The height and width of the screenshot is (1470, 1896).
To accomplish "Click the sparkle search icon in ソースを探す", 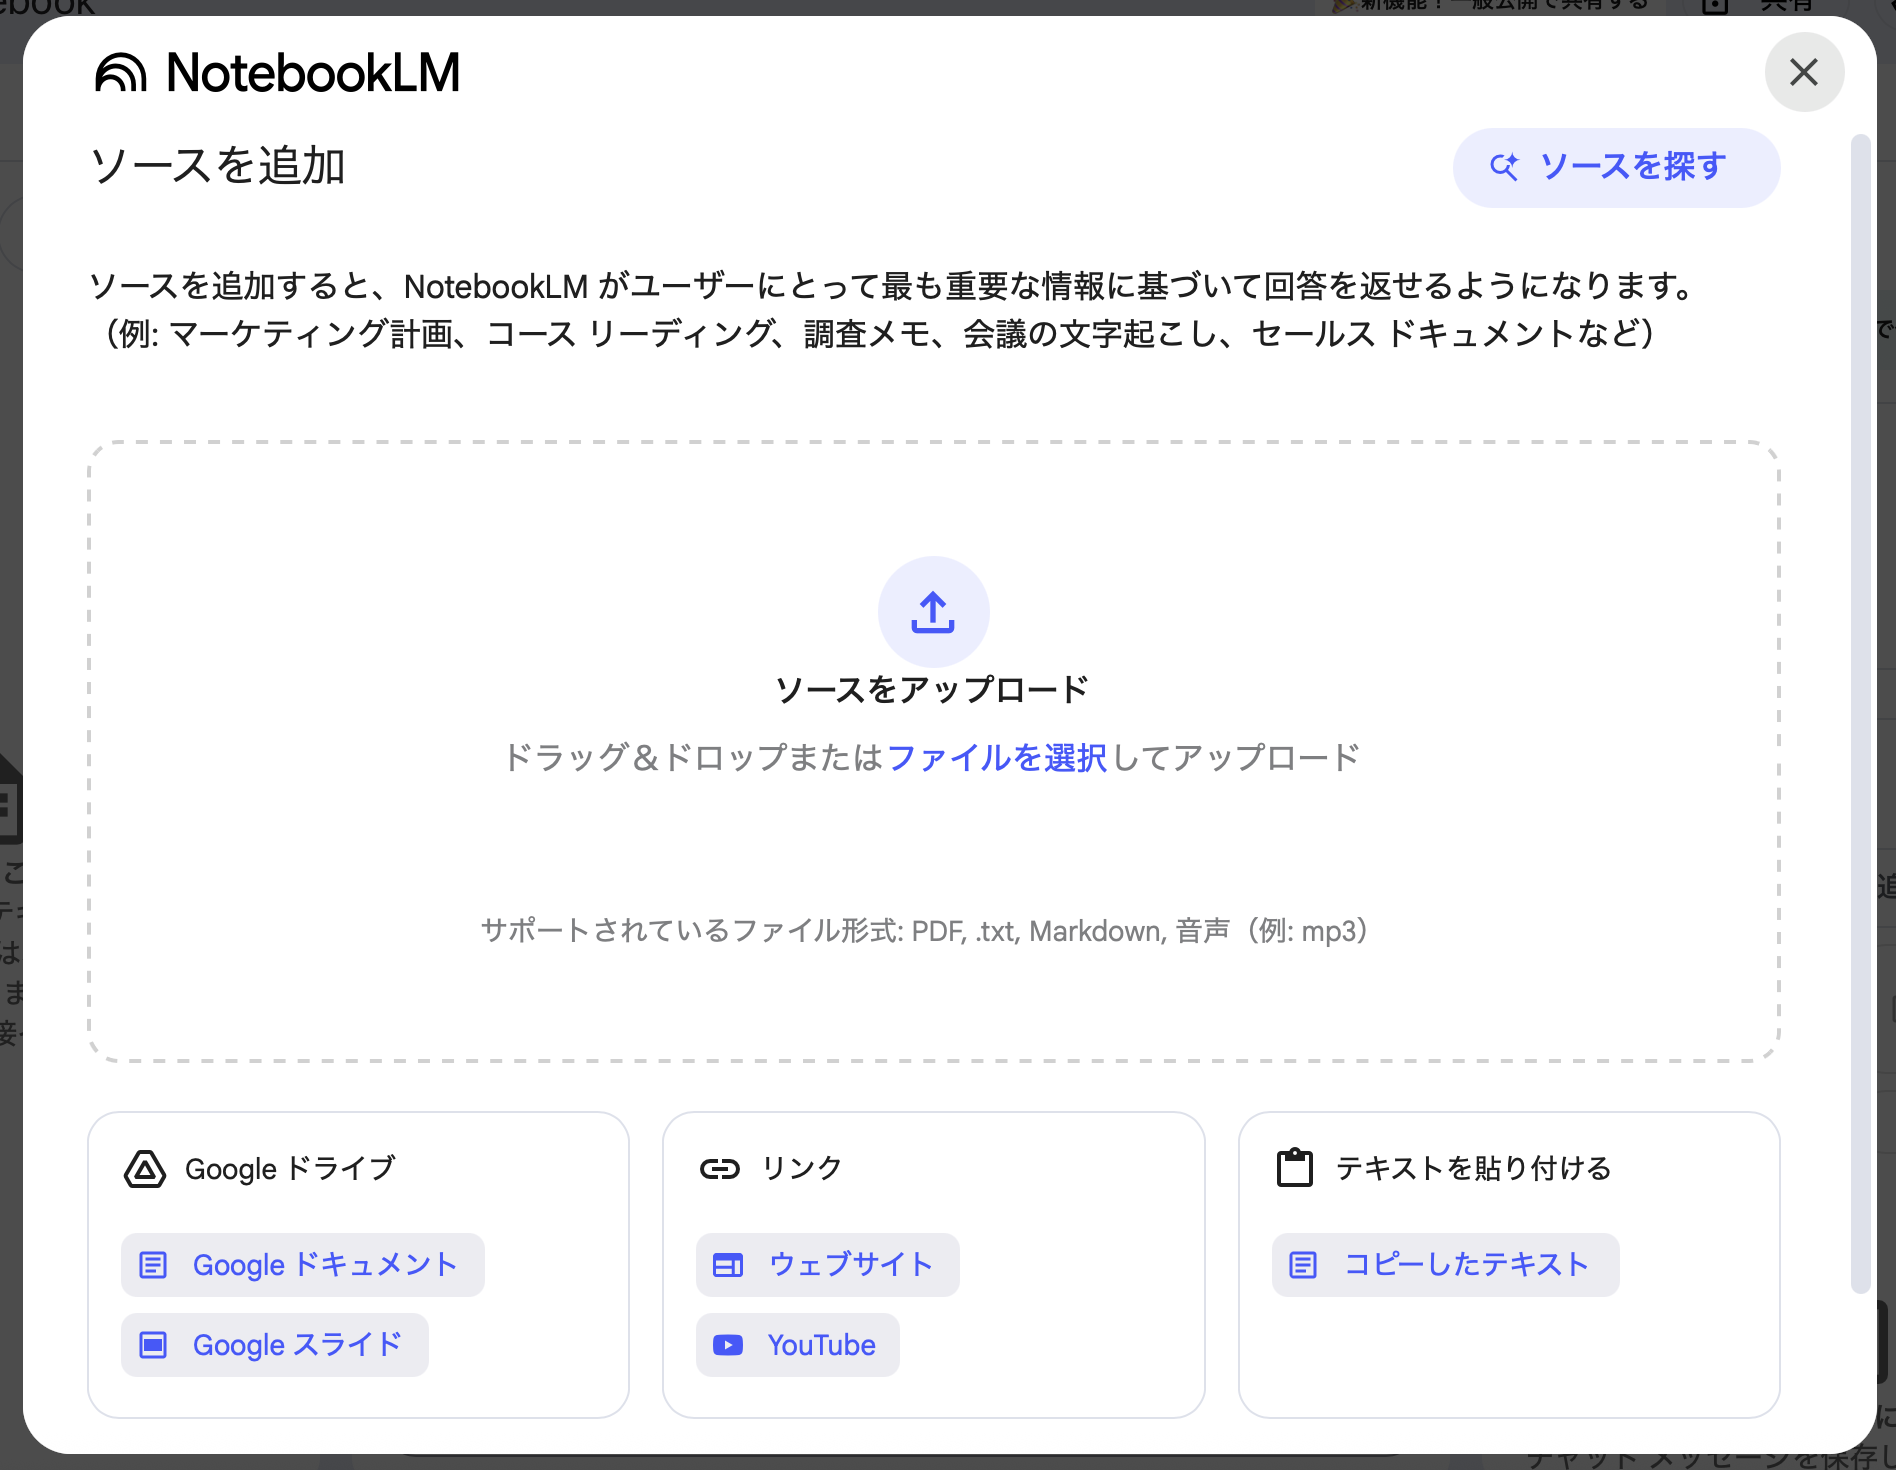I will tap(1504, 167).
